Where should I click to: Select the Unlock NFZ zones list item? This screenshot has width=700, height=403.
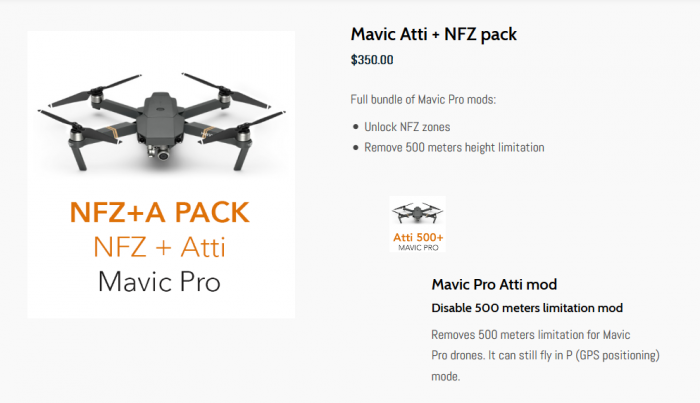[407, 127]
